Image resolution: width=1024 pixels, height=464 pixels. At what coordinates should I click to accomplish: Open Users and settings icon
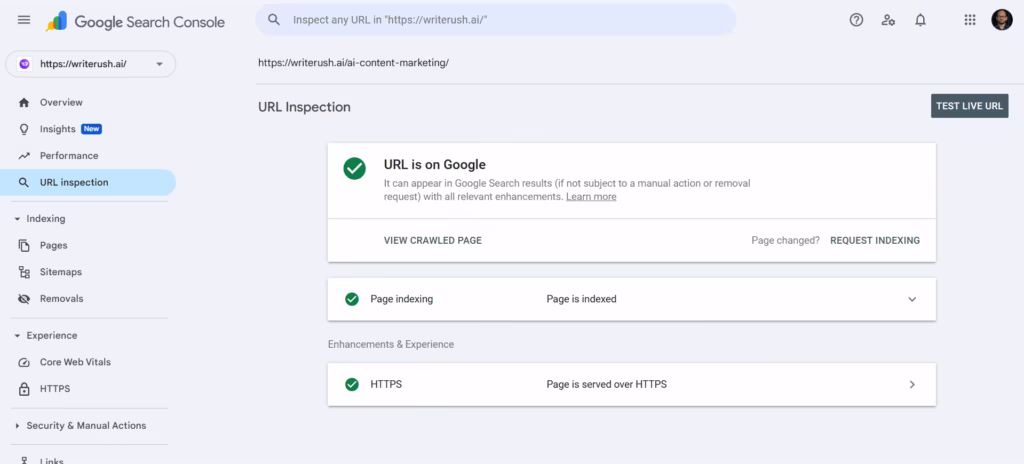pos(888,20)
